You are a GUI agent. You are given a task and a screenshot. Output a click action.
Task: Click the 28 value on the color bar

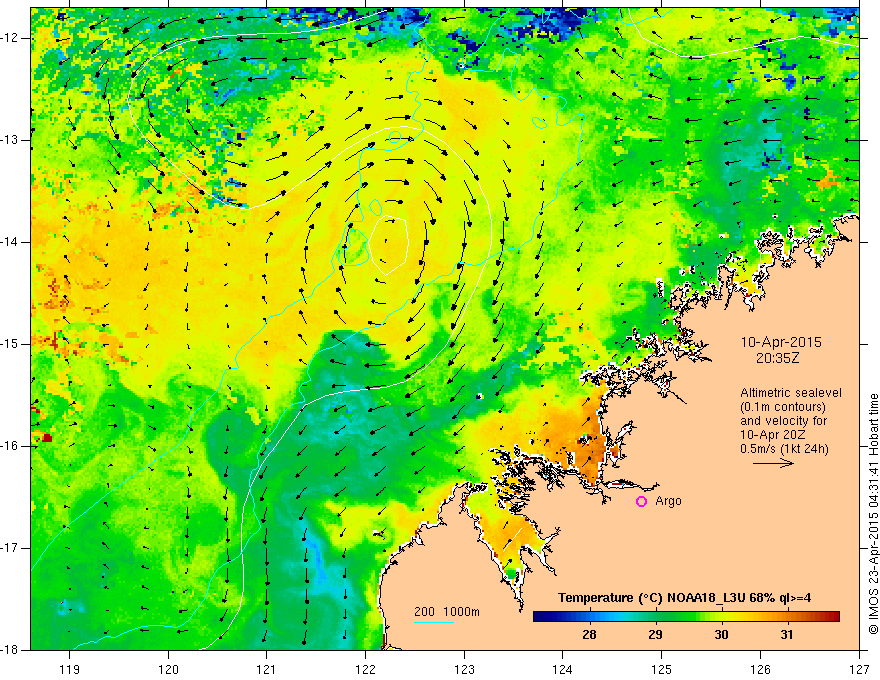coord(589,635)
